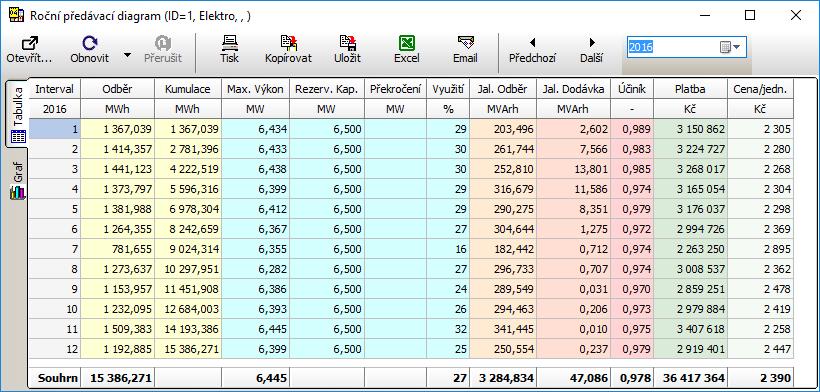Click the Rezerv. Kap. column header

pos(327,89)
